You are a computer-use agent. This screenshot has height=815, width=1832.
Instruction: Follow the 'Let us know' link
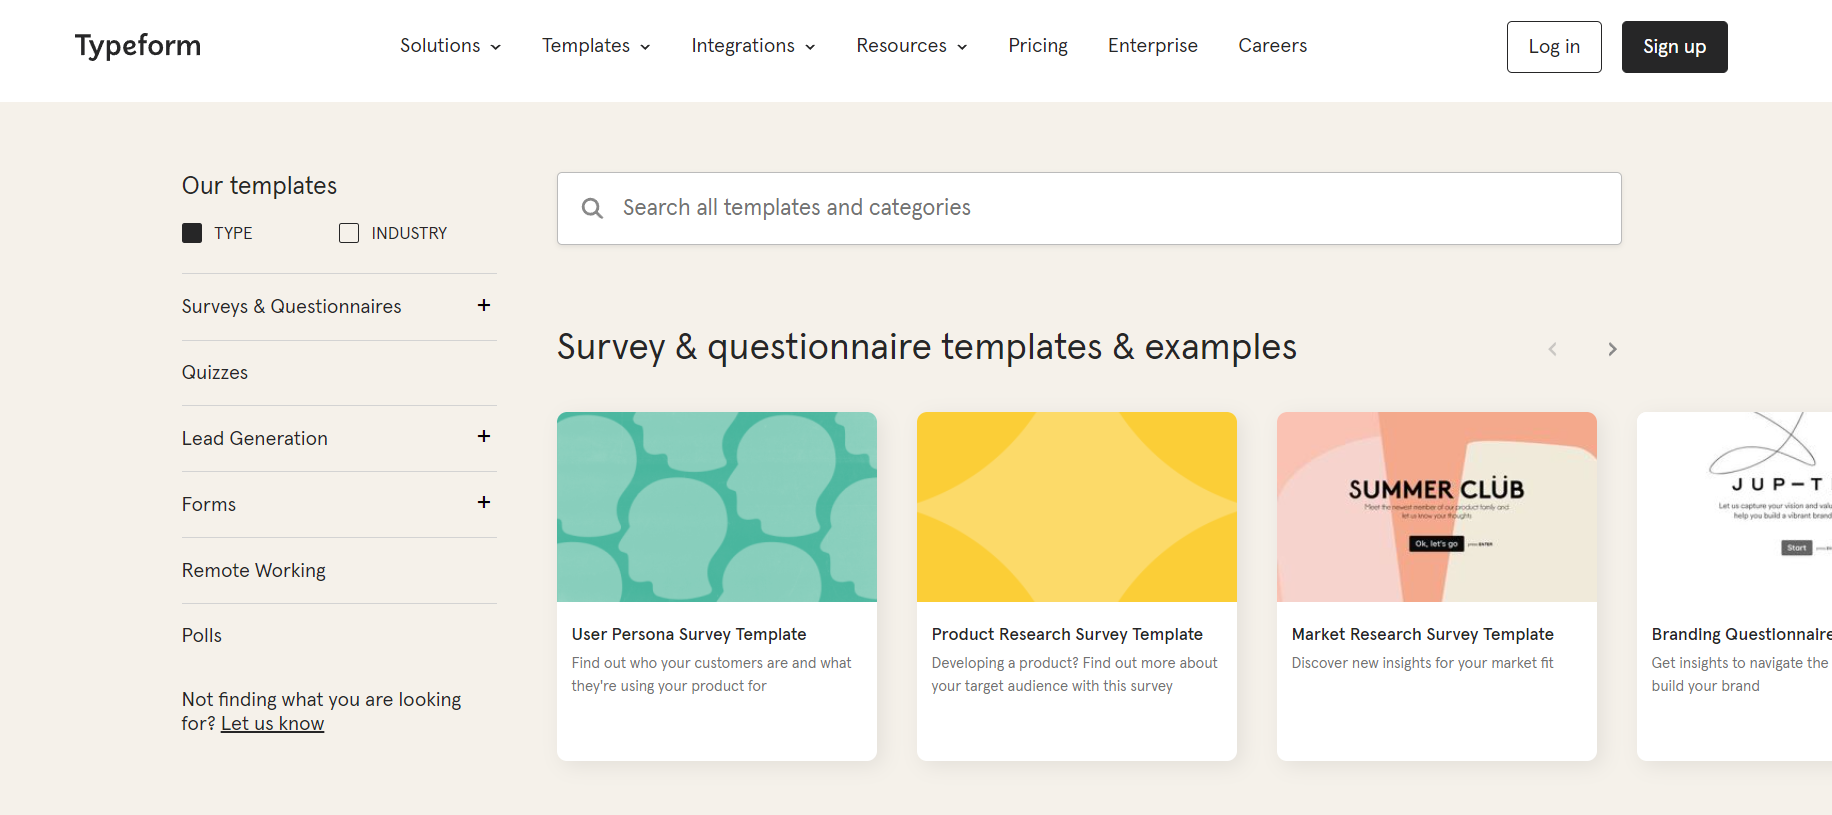(x=272, y=724)
